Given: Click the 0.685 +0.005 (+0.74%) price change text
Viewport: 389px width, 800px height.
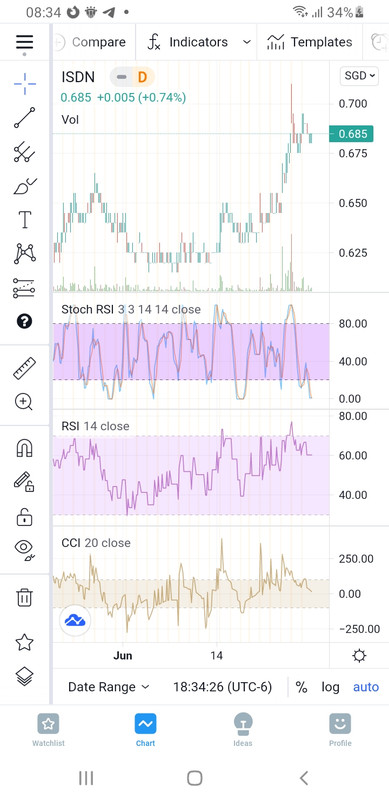Looking at the screenshot, I should tap(123, 97).
